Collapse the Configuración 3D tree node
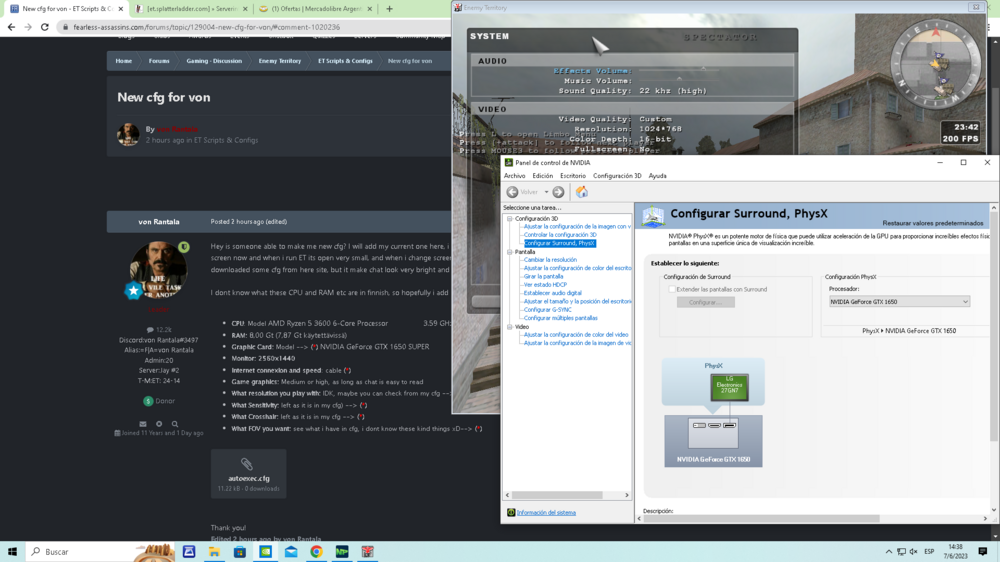Screen dimensions: 1000x562 [x=510, y=219]
